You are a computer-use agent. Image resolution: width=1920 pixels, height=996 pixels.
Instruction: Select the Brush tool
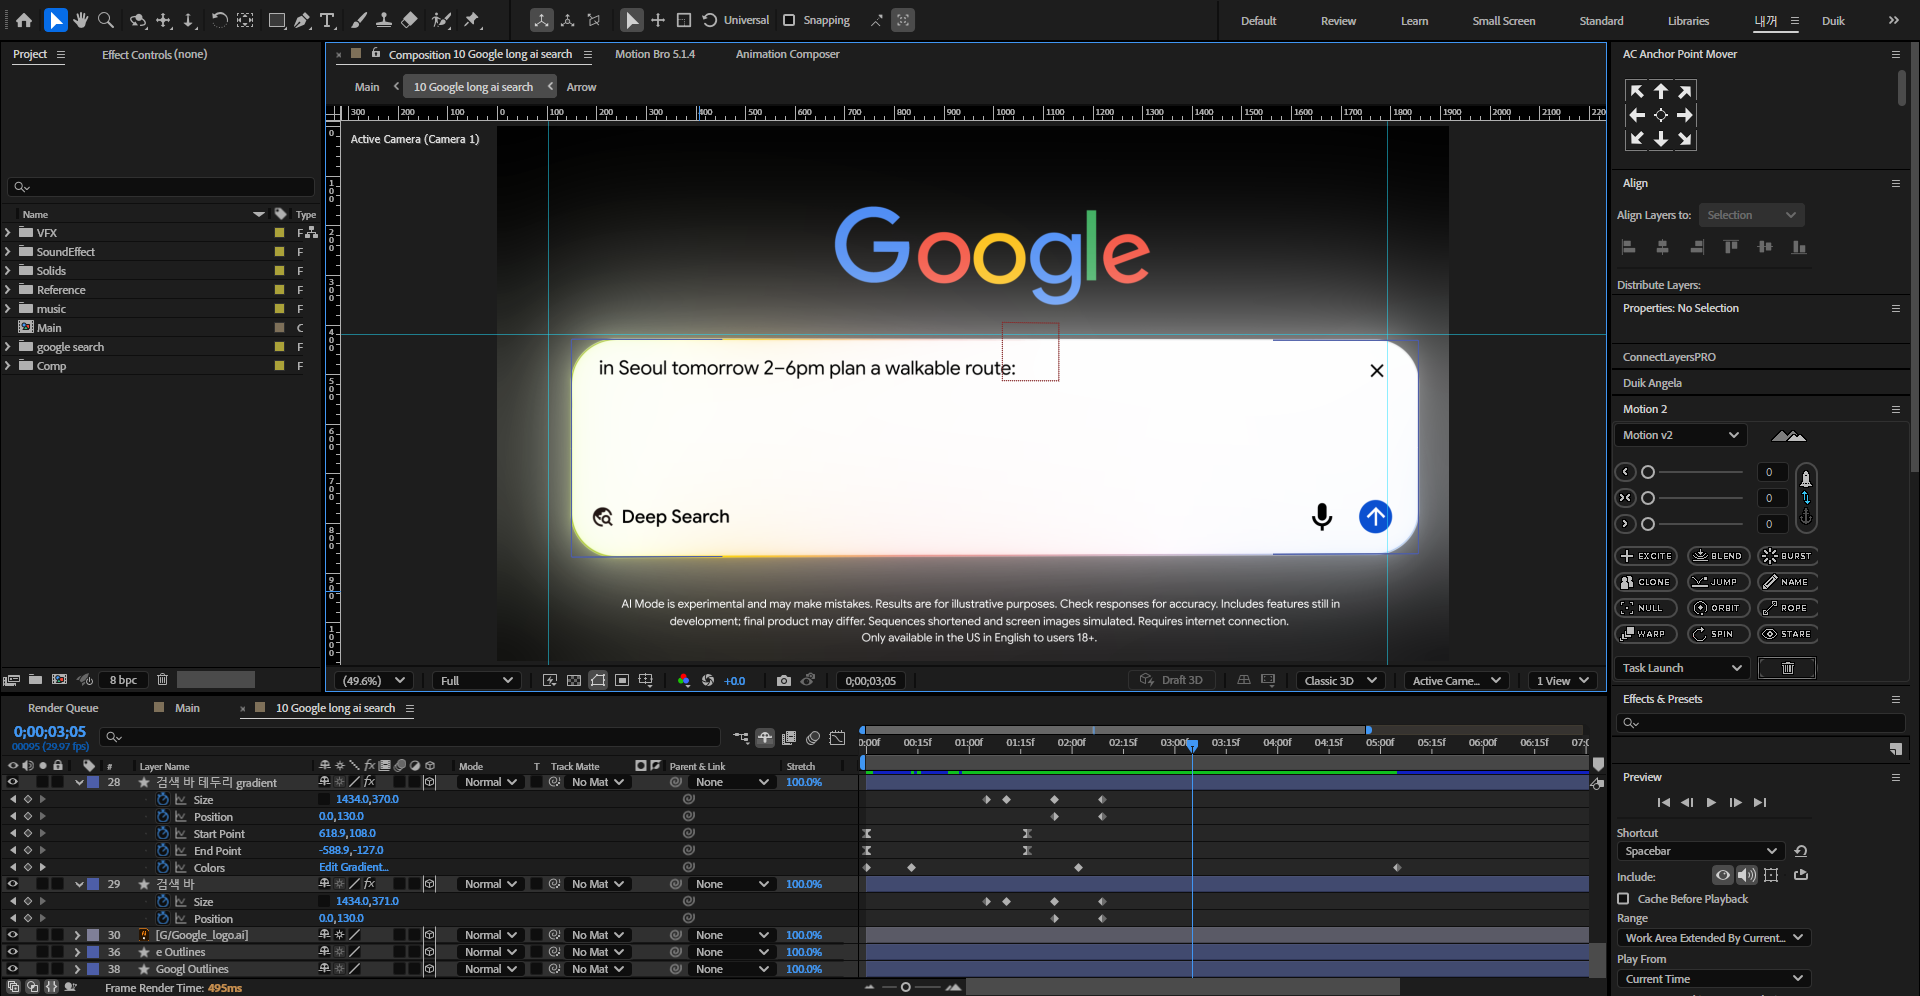coord(359,20)
